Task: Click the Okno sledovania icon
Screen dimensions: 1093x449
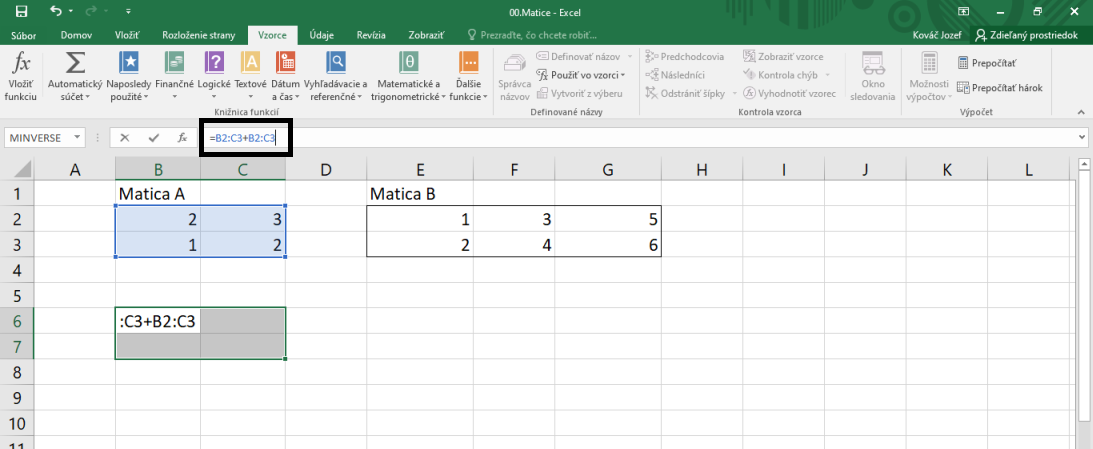Action: pos(873,66)
